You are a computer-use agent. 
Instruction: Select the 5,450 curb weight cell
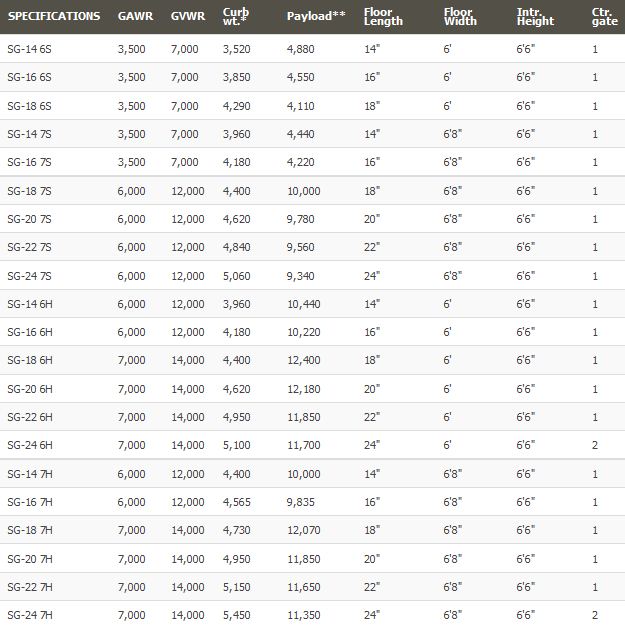(237, 615)
